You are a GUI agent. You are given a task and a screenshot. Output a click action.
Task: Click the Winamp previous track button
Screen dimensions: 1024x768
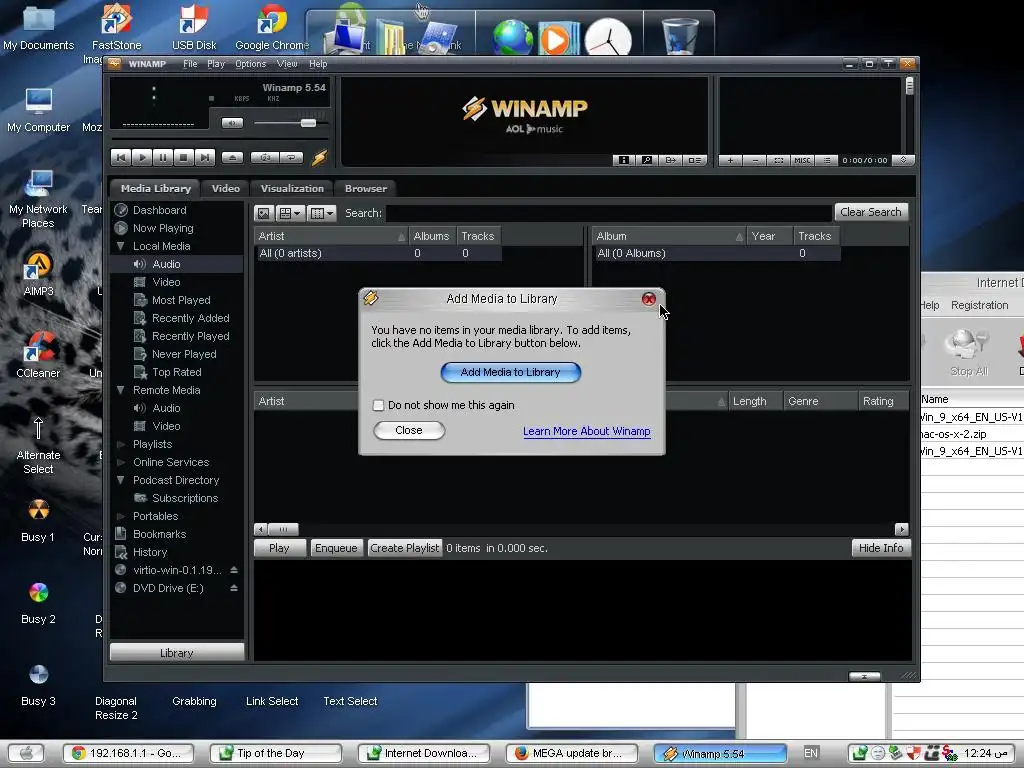click(121, 157)
